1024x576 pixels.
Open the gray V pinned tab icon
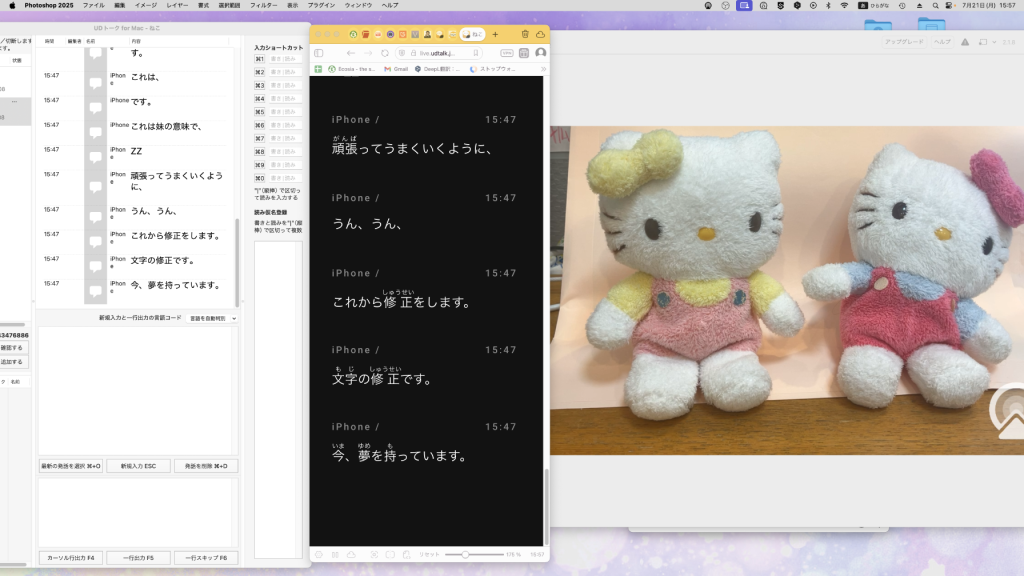(415, 34)
